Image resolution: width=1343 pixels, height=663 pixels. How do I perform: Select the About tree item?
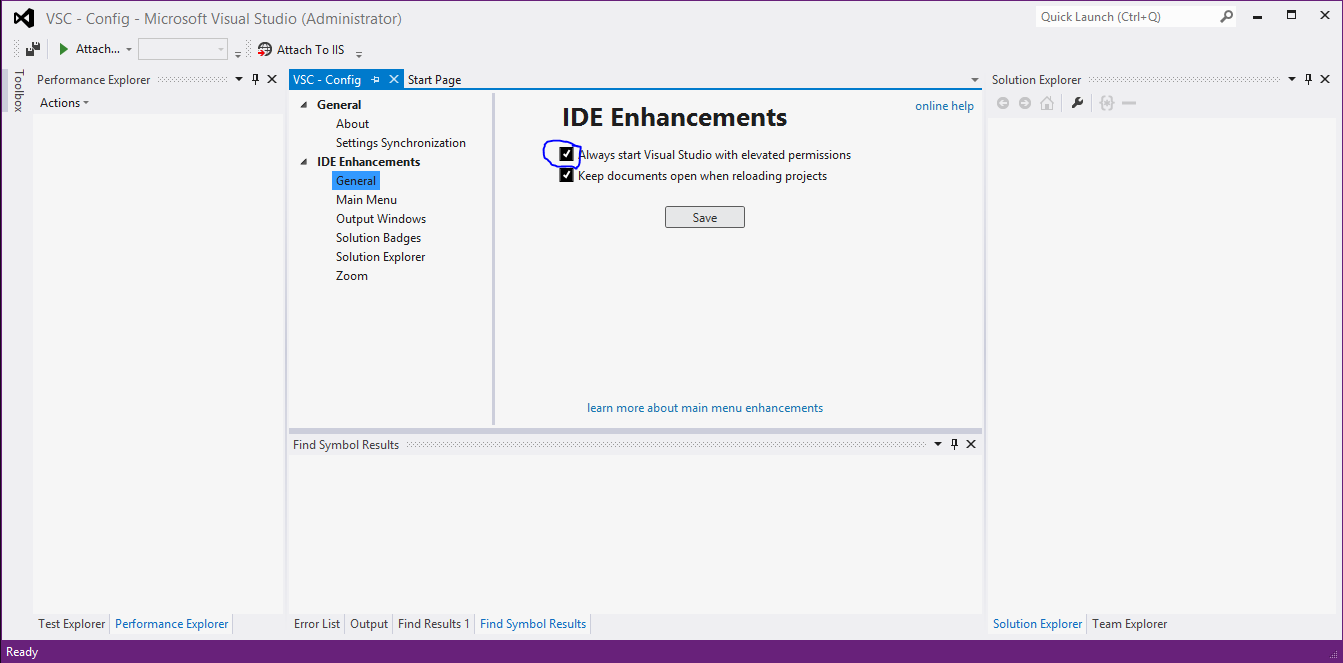point(352,124)
